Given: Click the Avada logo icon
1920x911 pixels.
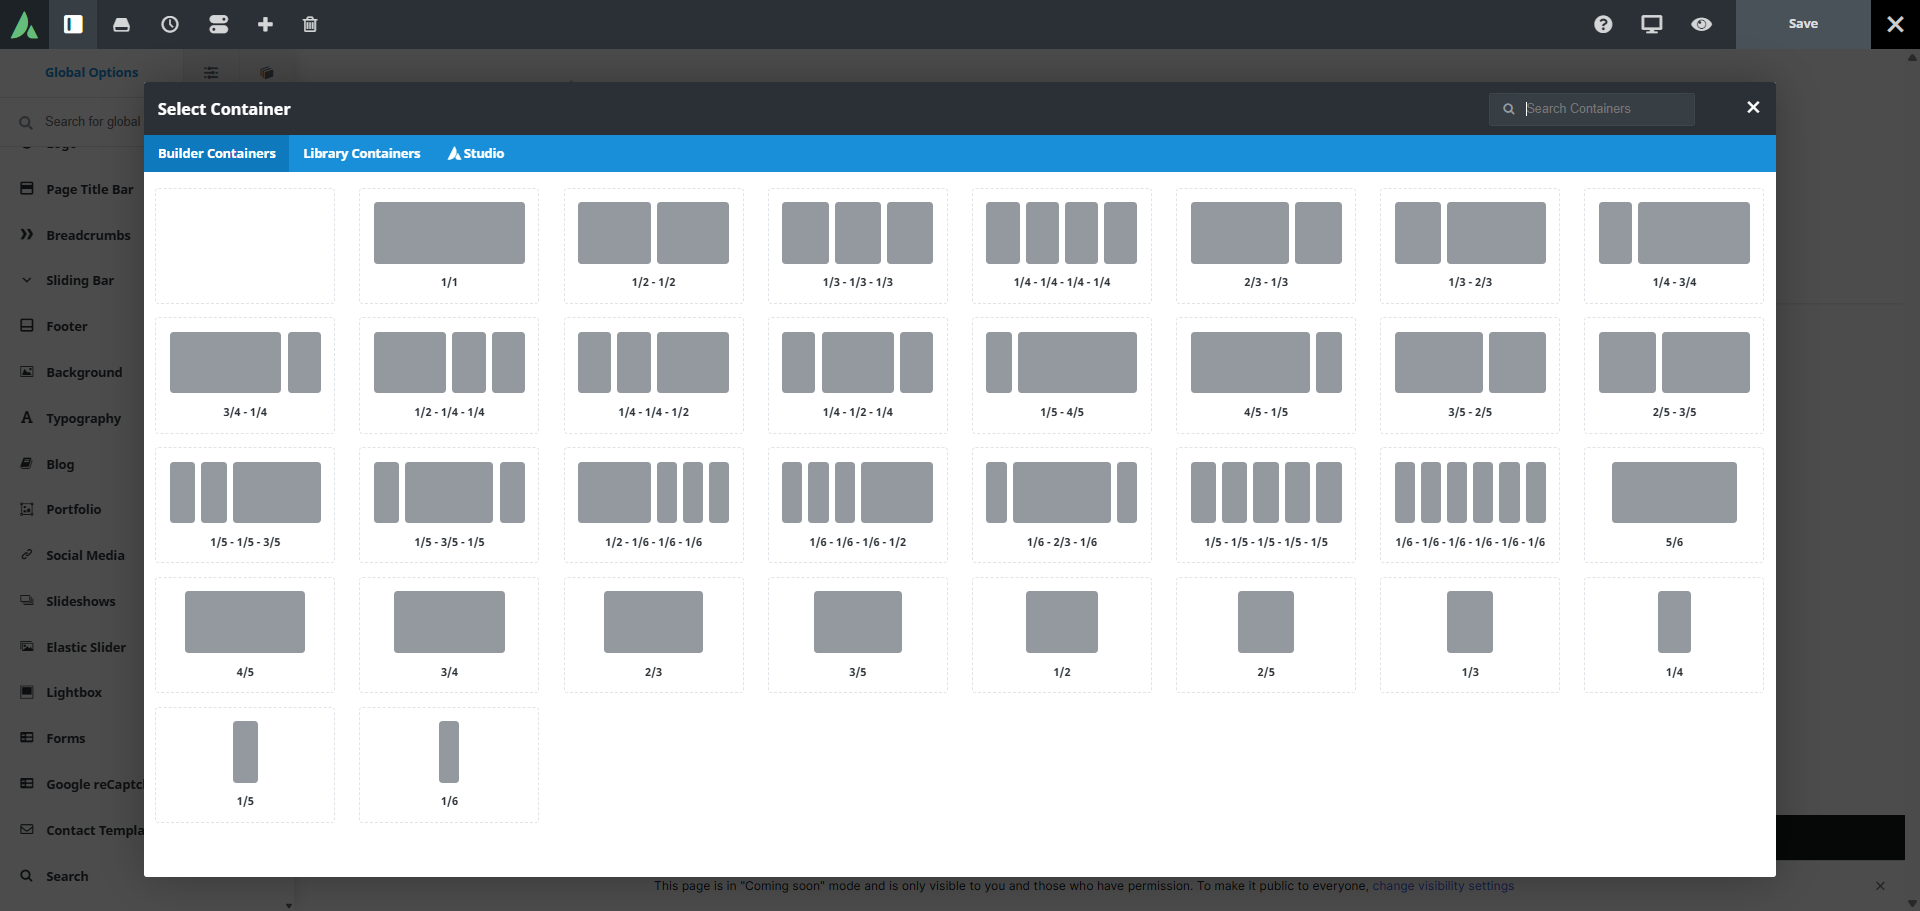Looking at the screenshot, I should pos(24,24).
